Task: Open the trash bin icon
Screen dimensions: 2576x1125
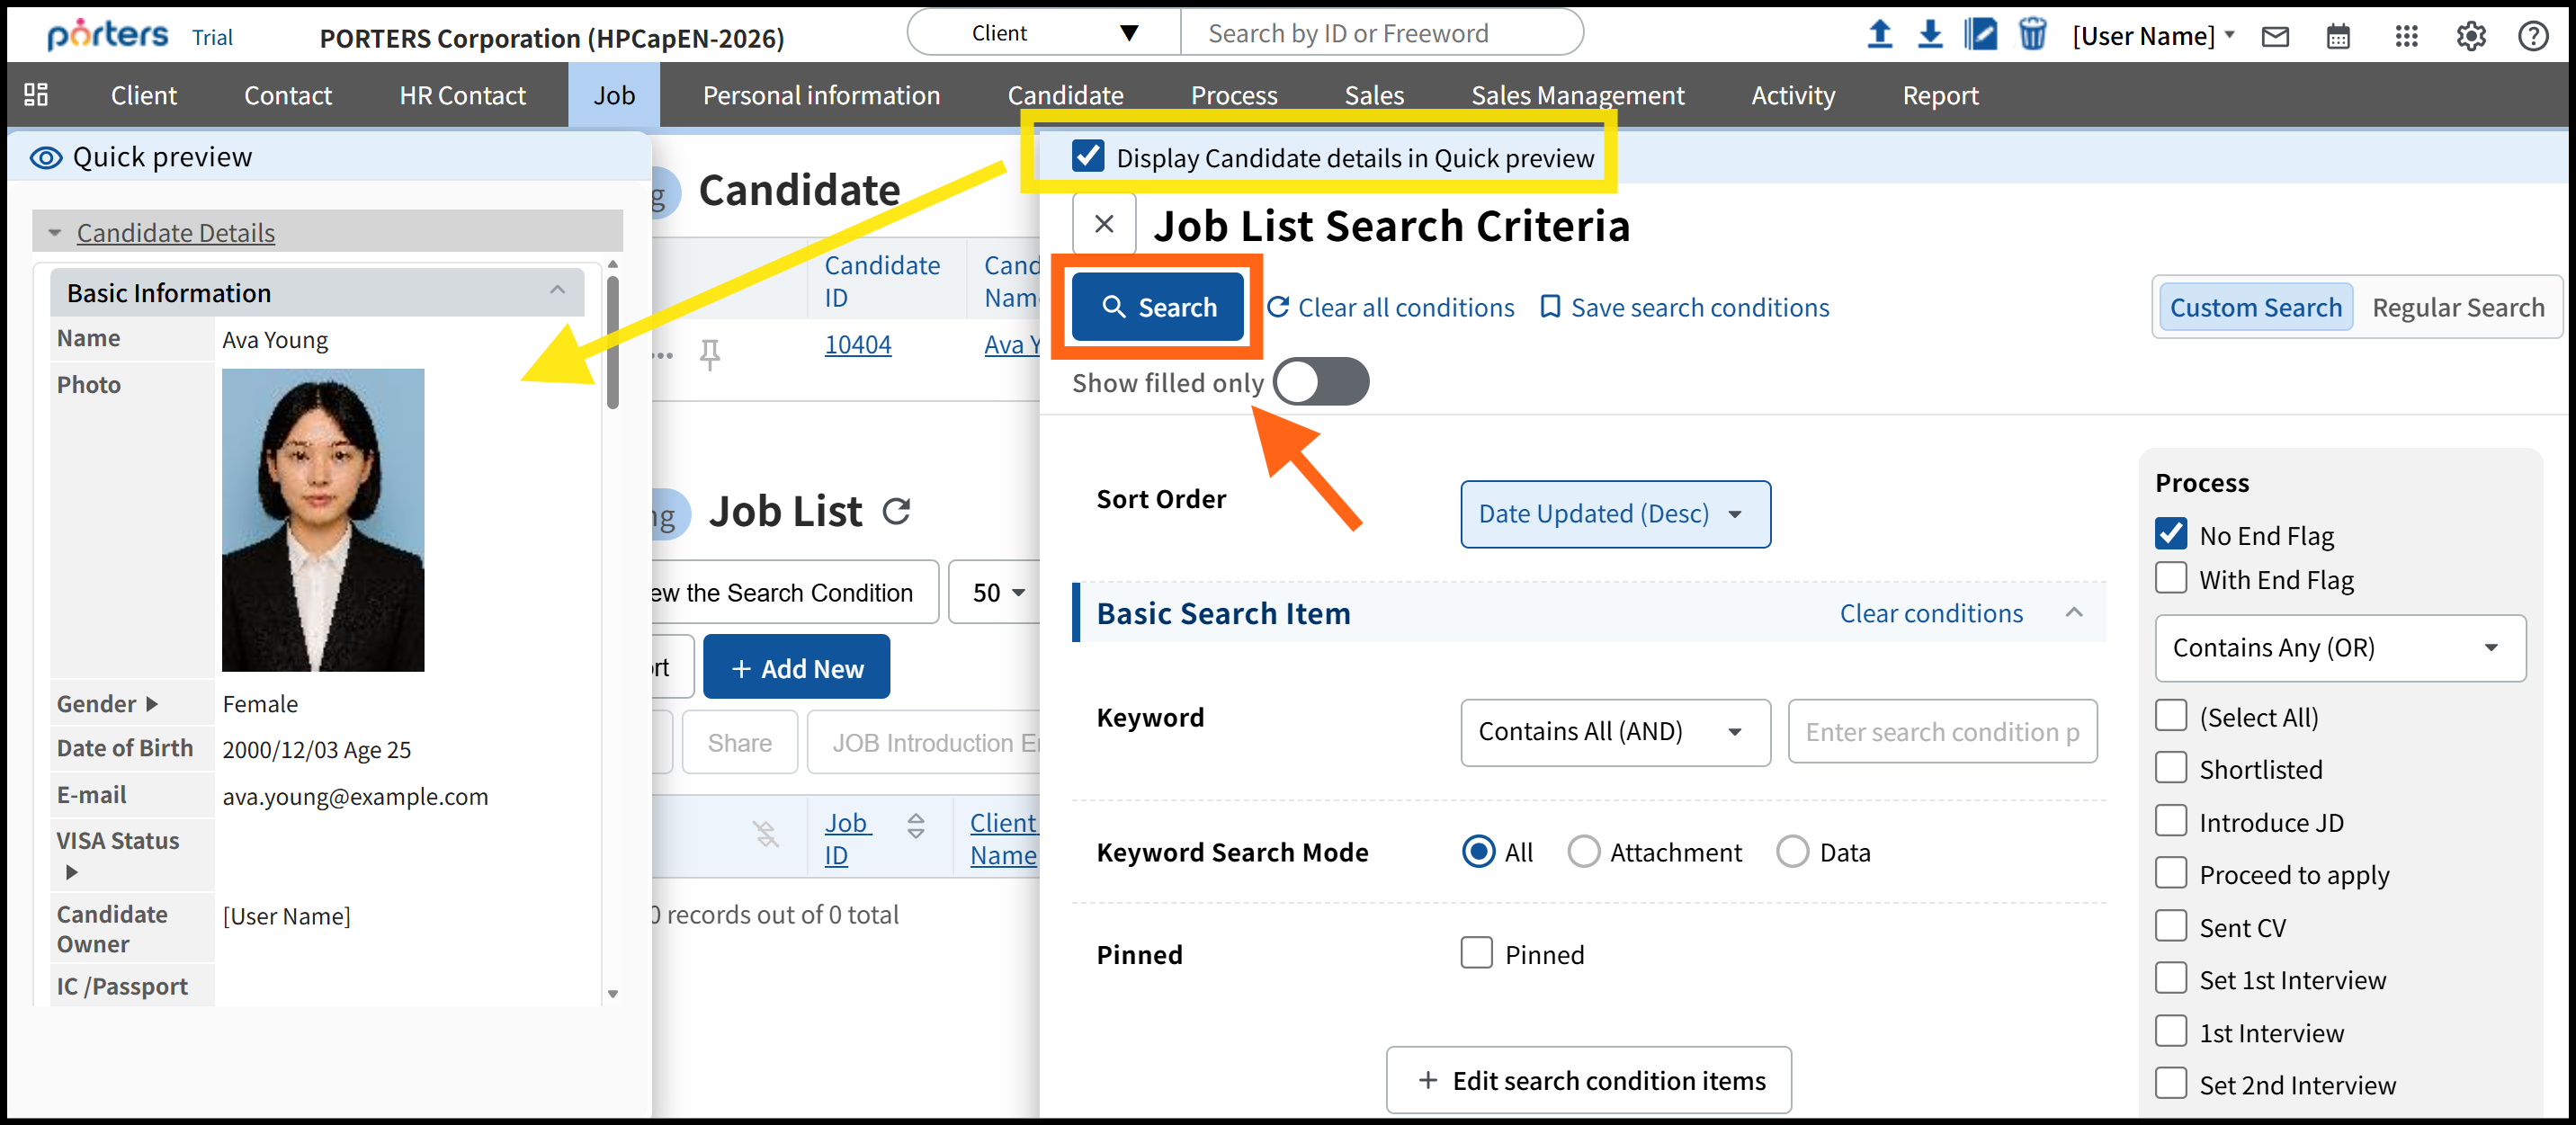Action: point(2032,35)
